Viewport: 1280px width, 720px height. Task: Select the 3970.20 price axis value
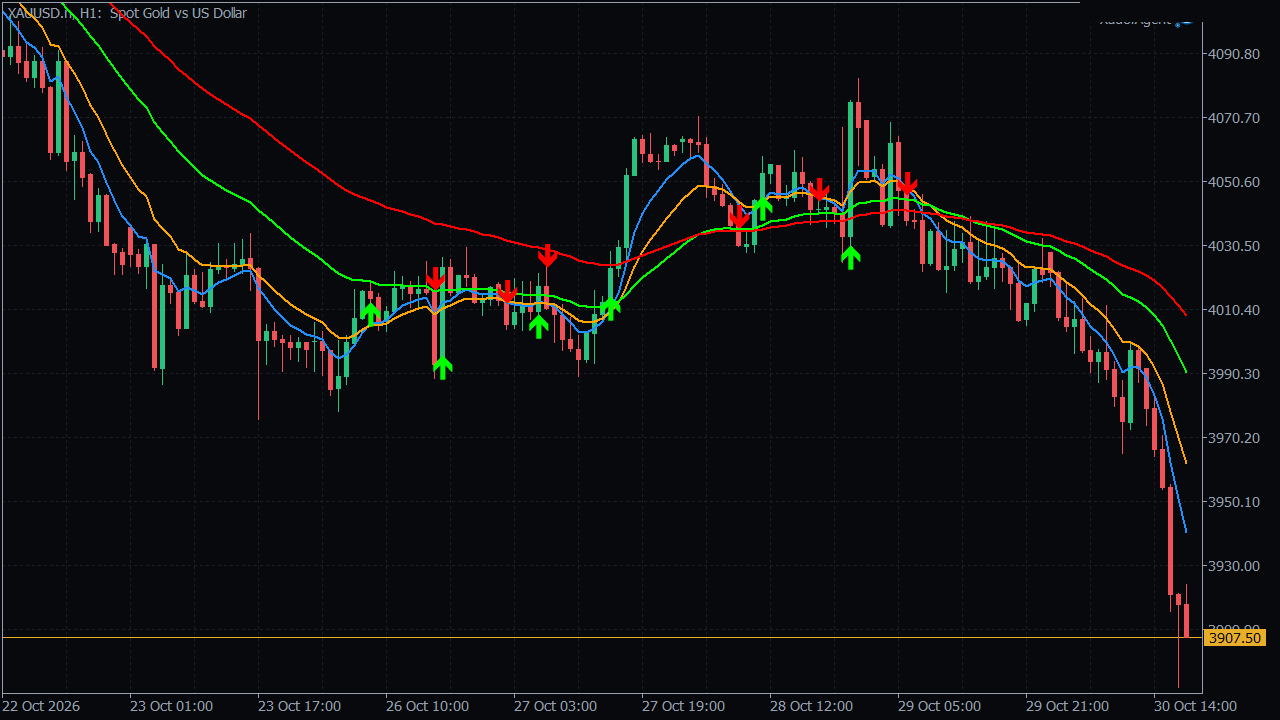coord(1235,438)
